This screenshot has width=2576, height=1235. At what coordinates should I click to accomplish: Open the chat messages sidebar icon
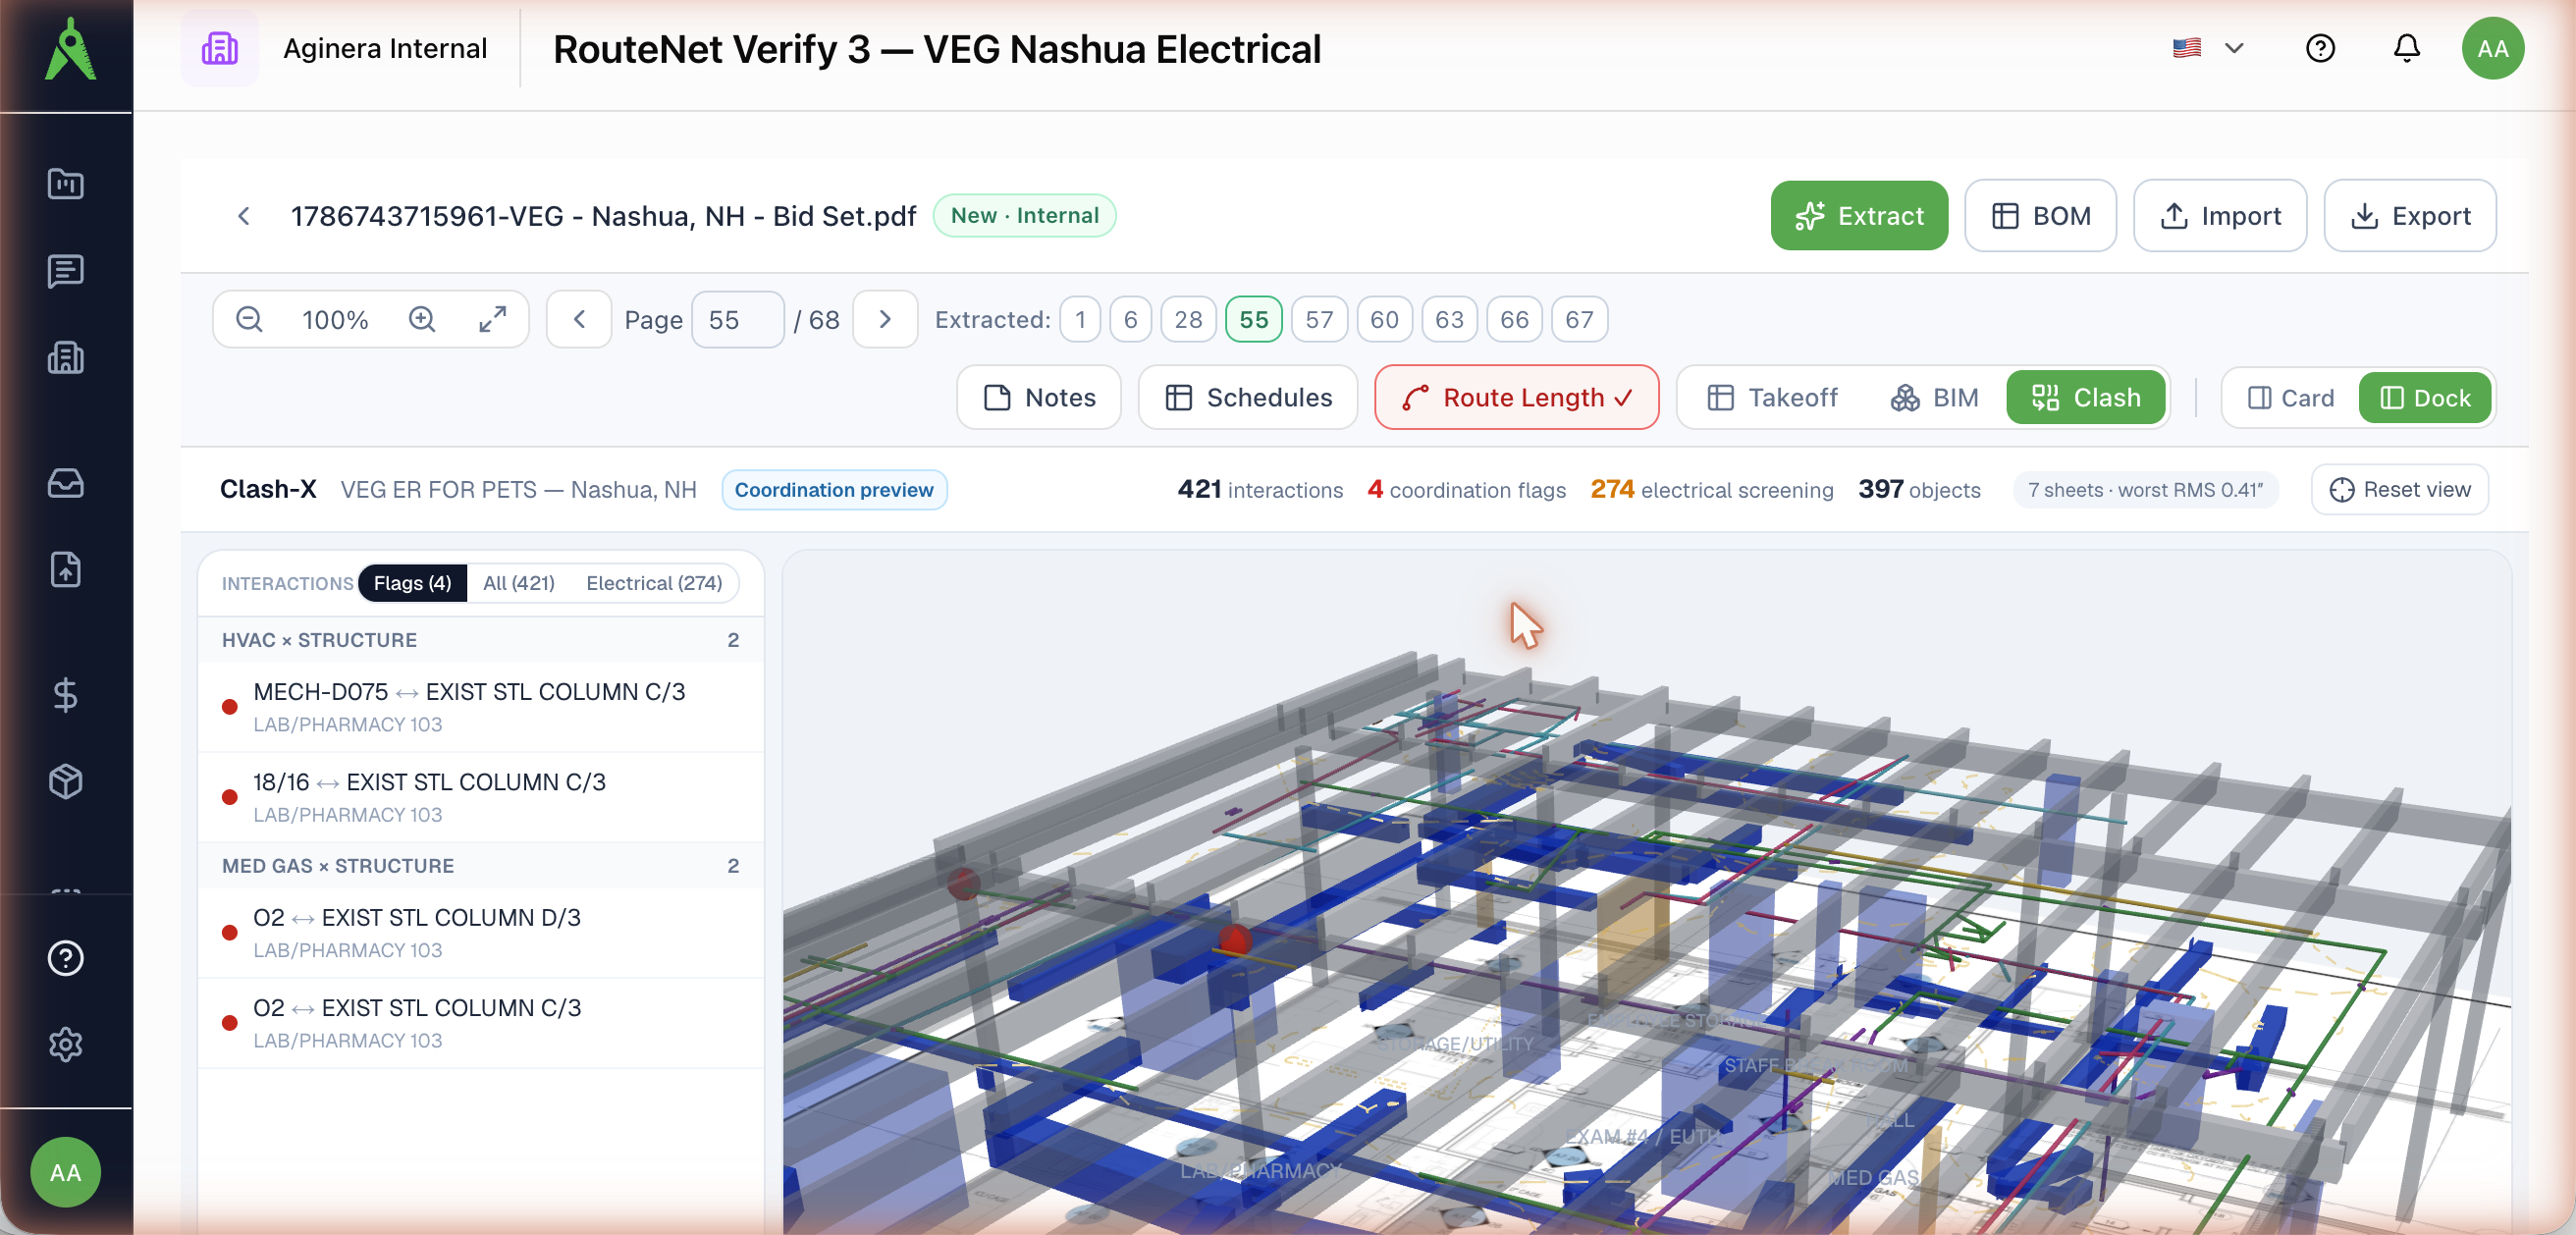(66, 271)
